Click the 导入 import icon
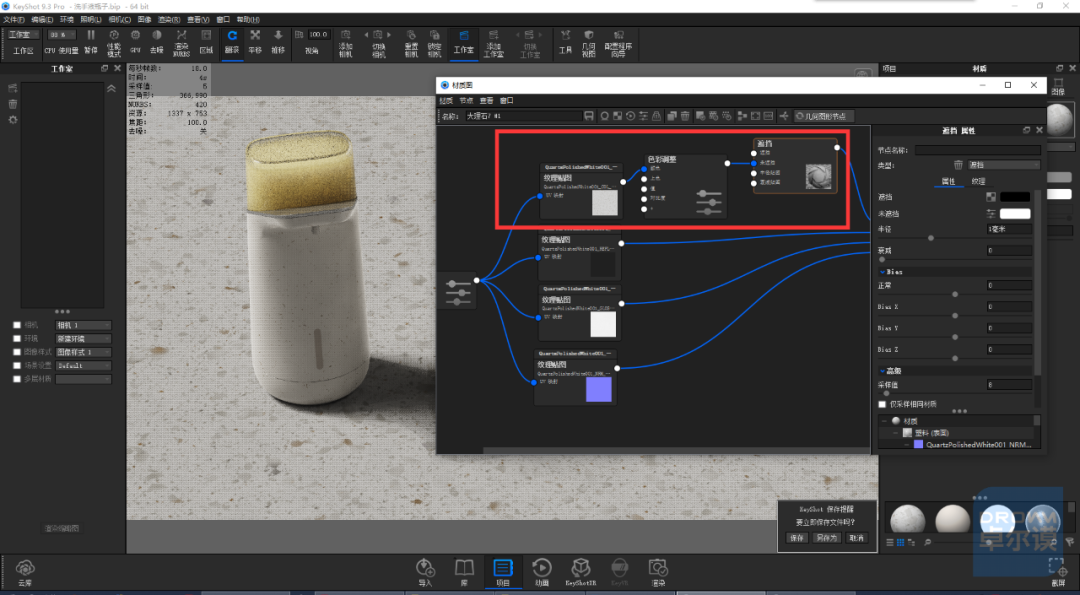The image size is (1080, 595). point(425,567)
